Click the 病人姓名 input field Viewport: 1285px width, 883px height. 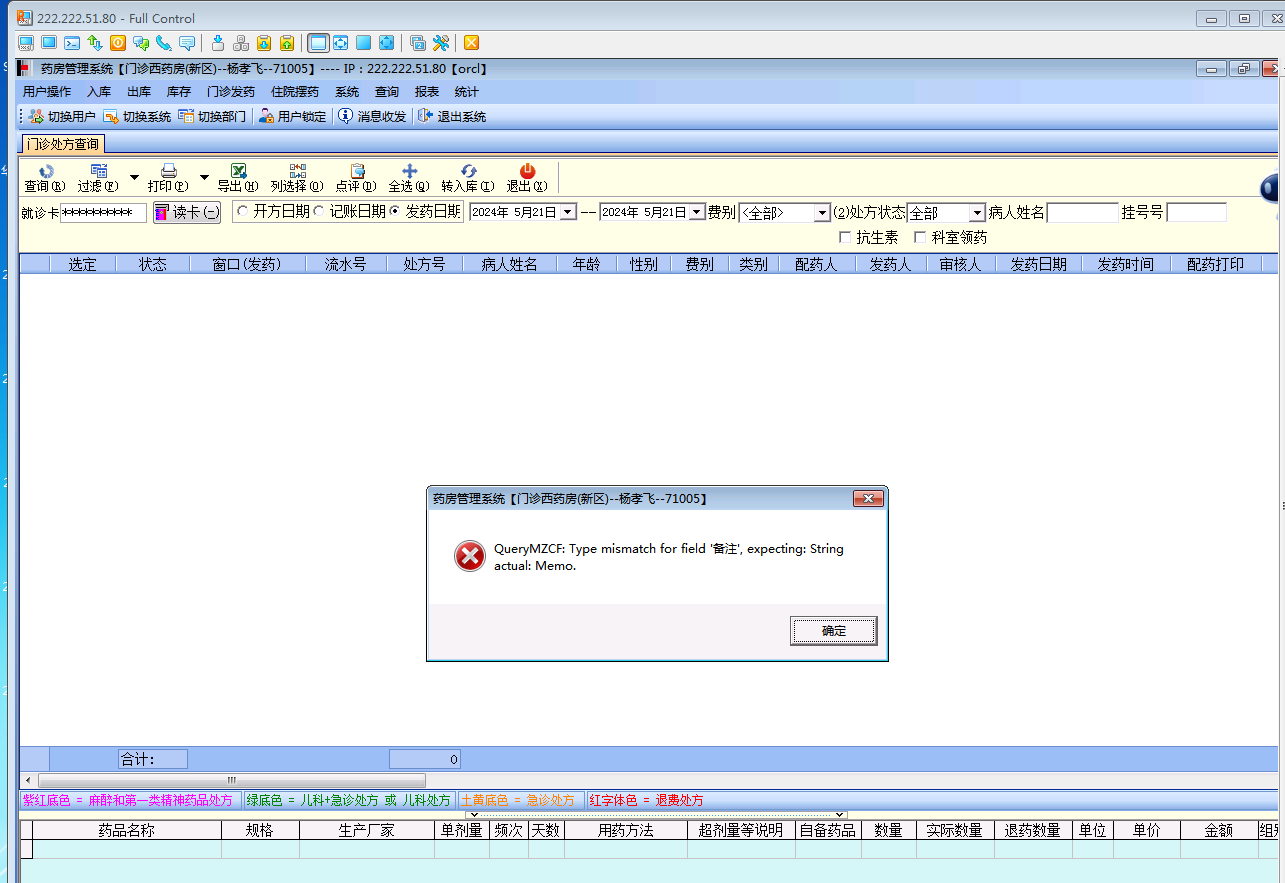1083,213
